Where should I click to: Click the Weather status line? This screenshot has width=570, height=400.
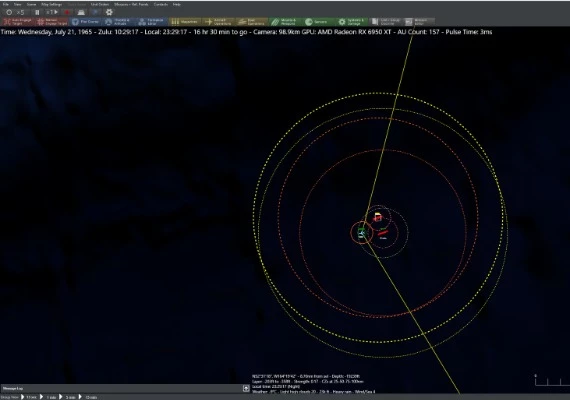(x=313, y=392)
